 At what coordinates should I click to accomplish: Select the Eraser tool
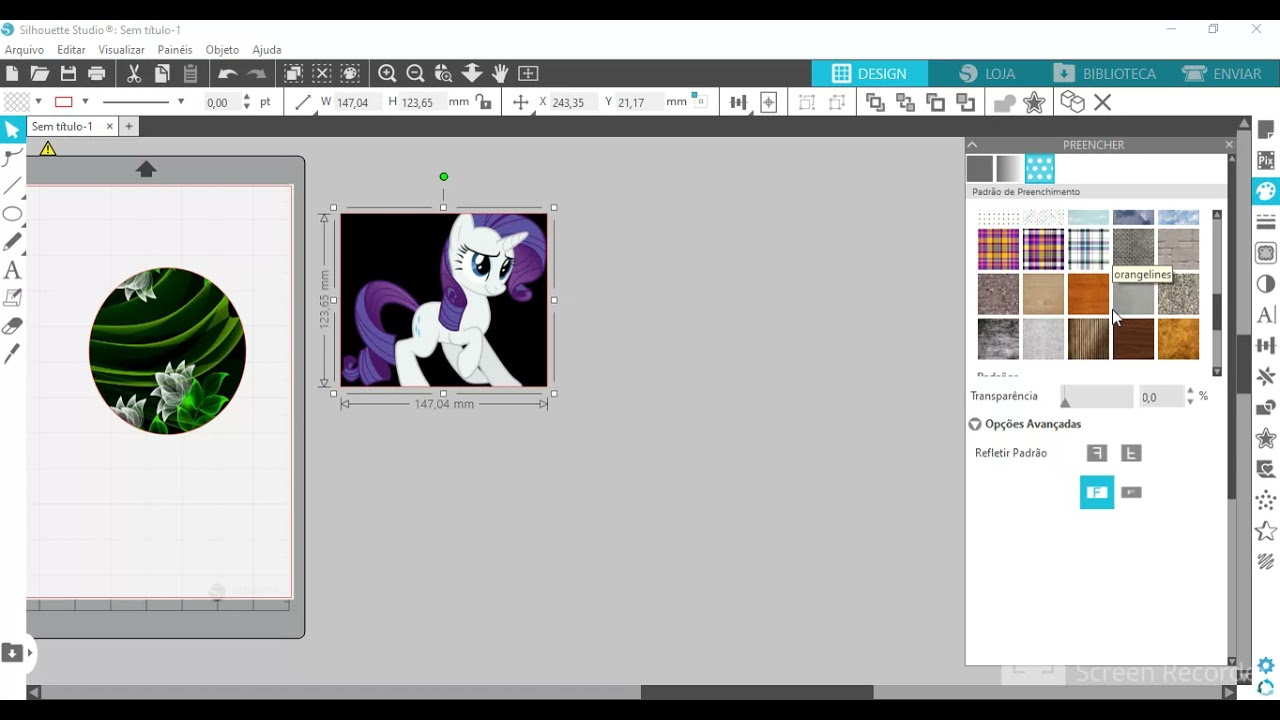[13, 326]
